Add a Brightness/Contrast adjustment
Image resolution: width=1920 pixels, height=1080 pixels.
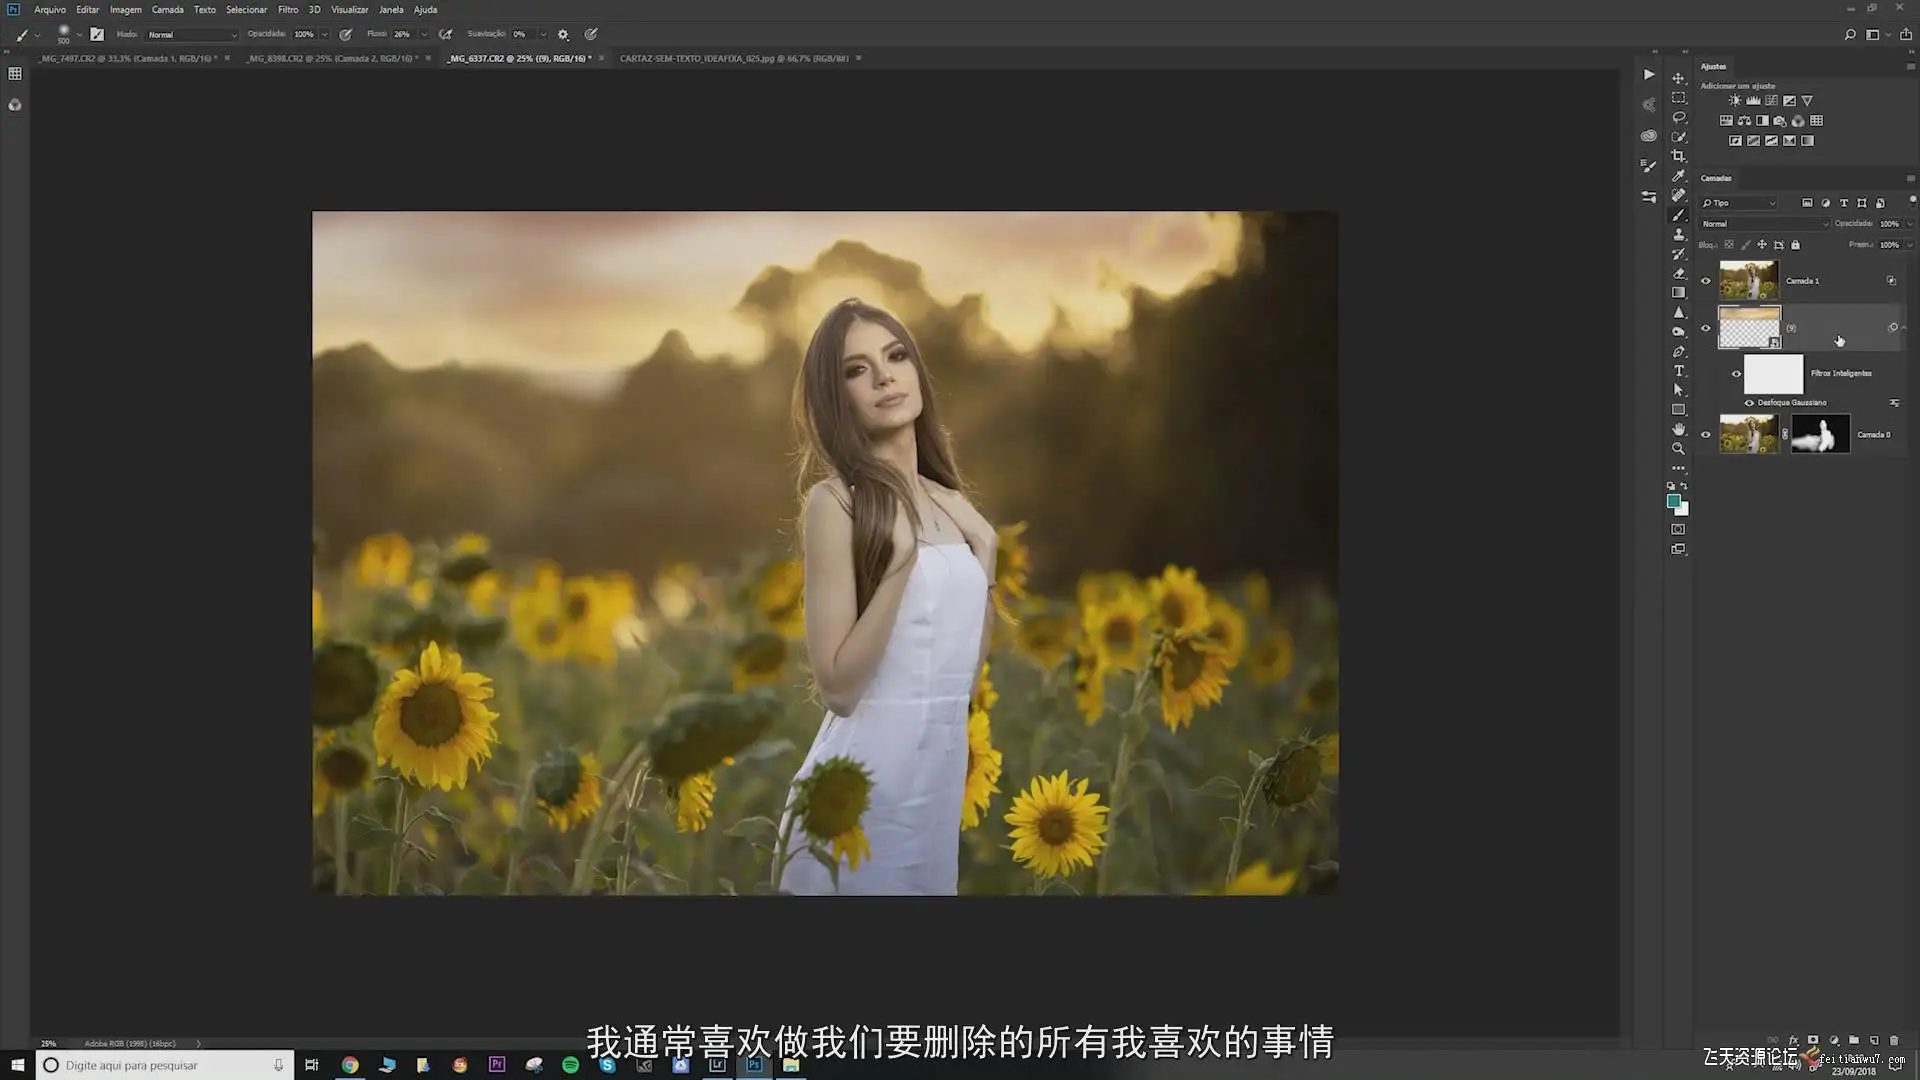pos(1735,101)
